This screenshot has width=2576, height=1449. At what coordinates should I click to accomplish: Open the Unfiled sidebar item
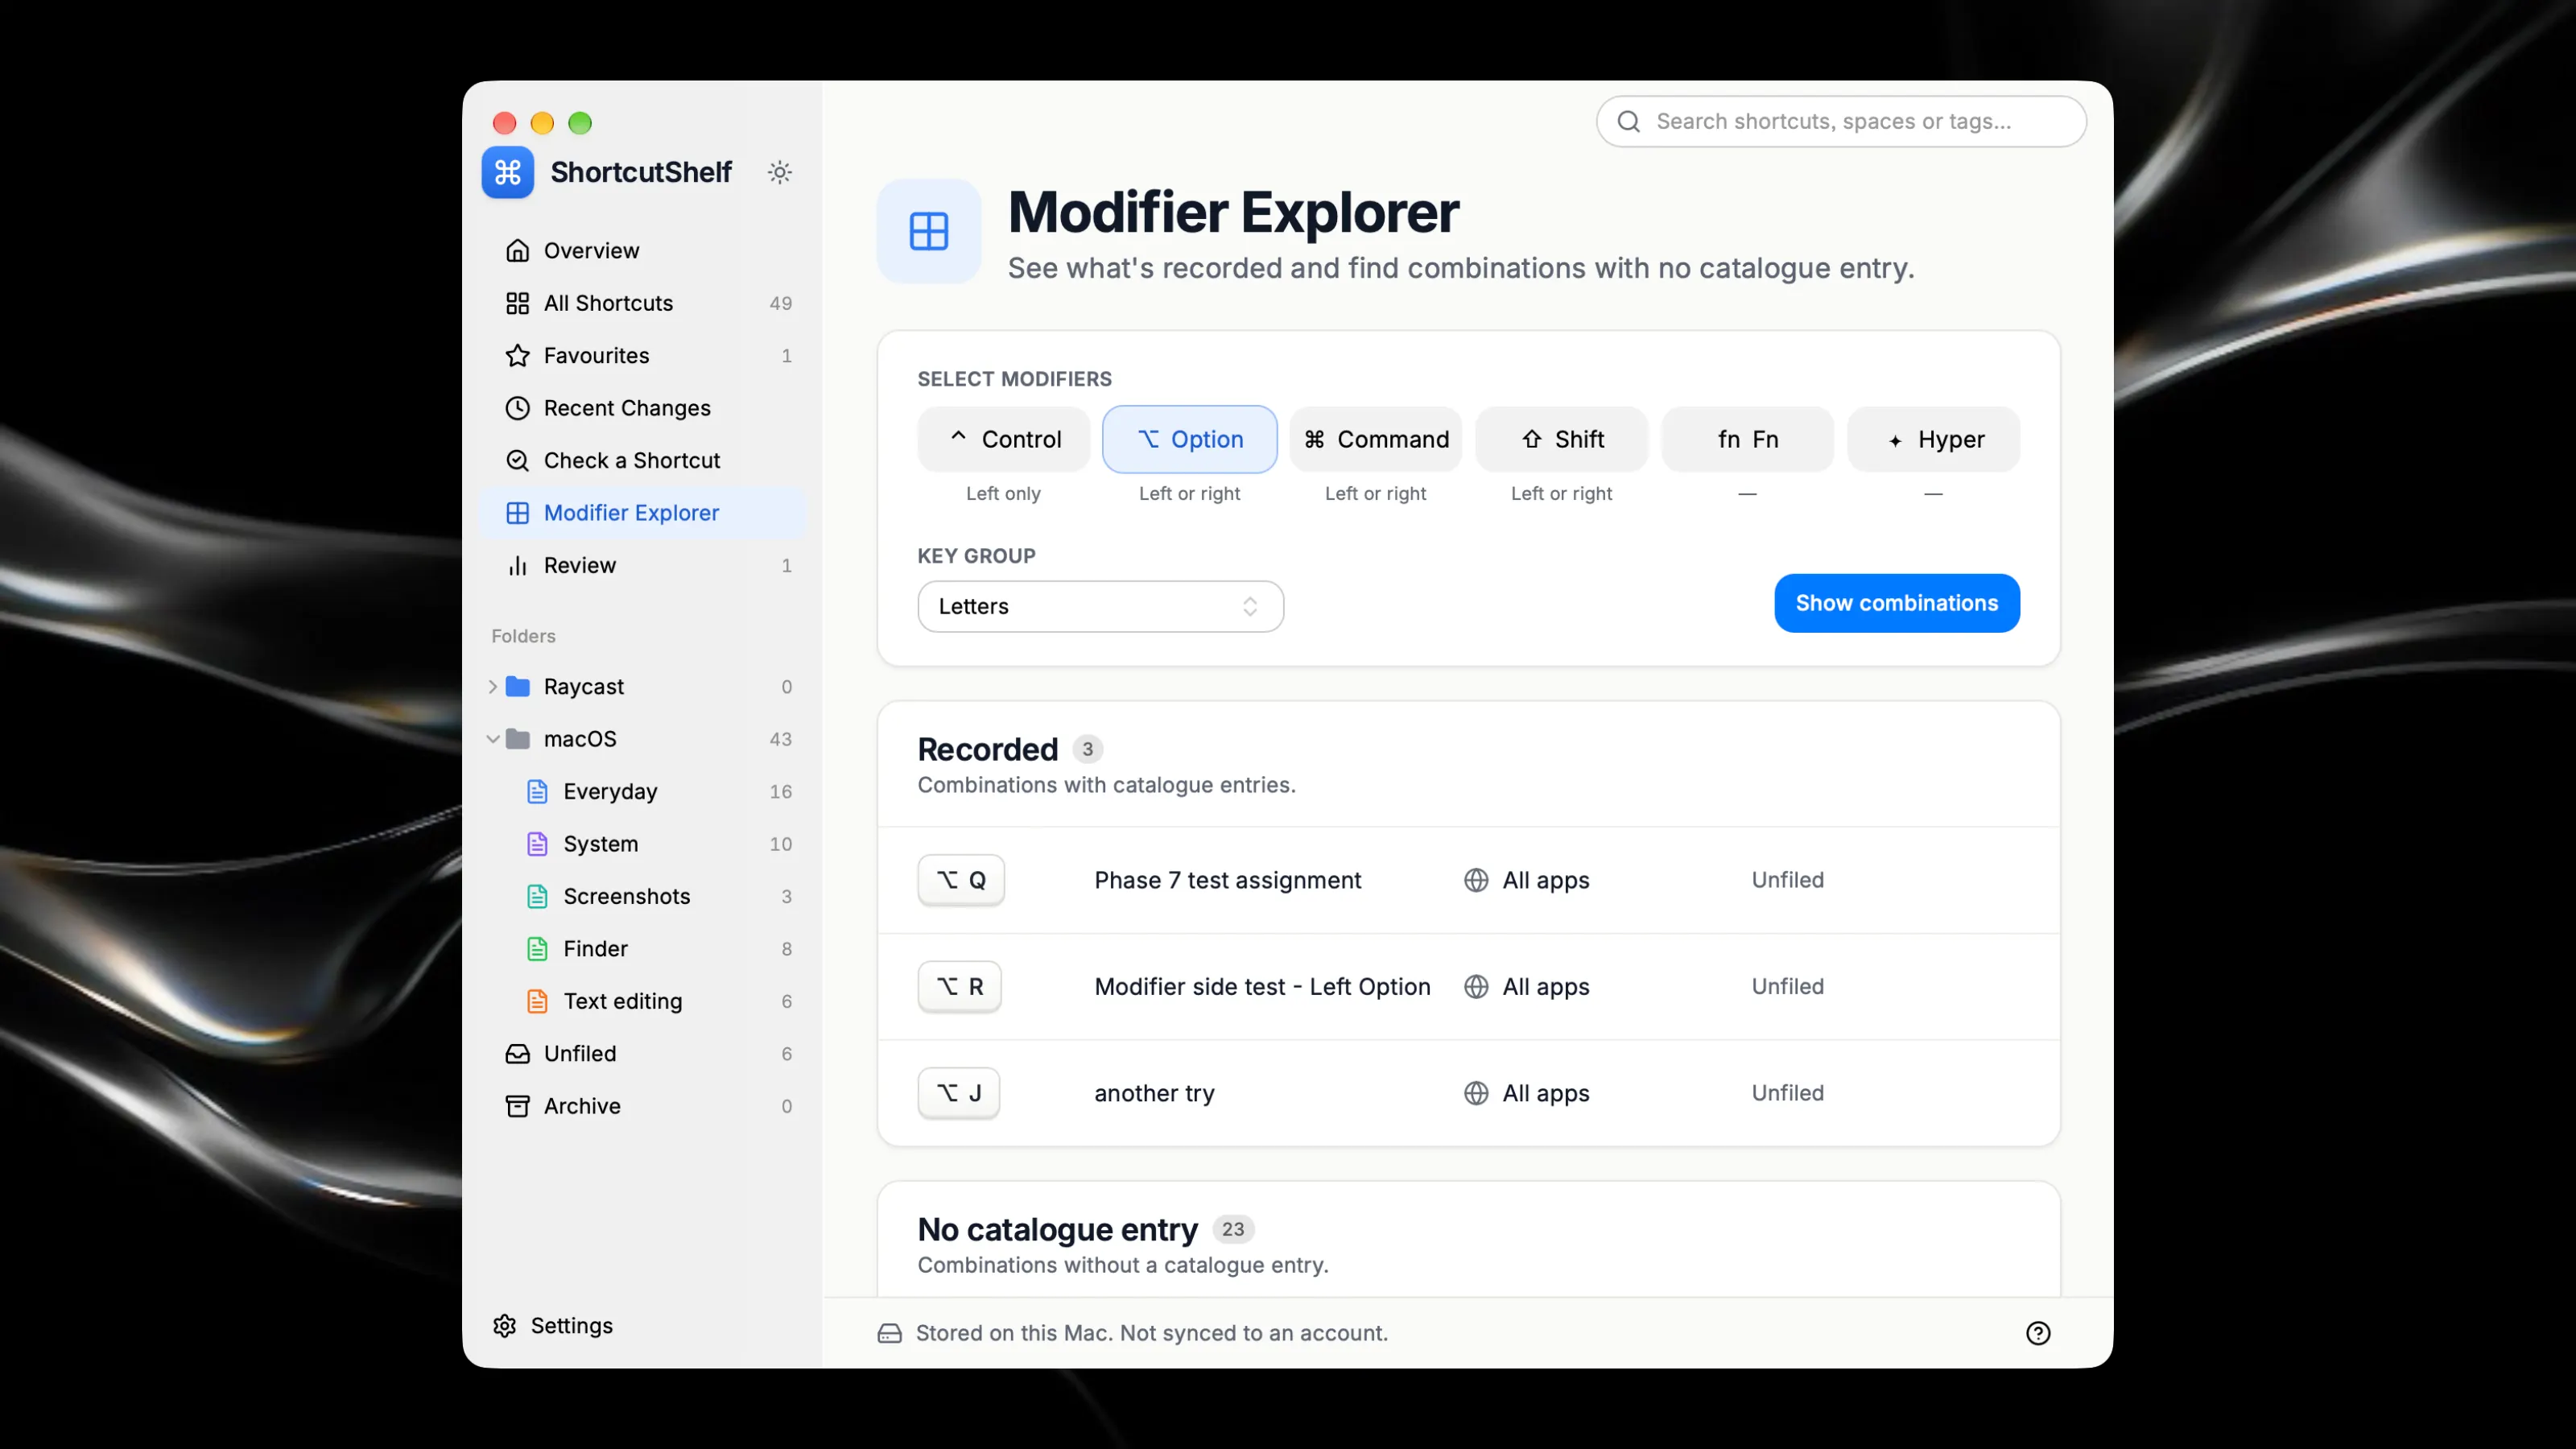642,1053
